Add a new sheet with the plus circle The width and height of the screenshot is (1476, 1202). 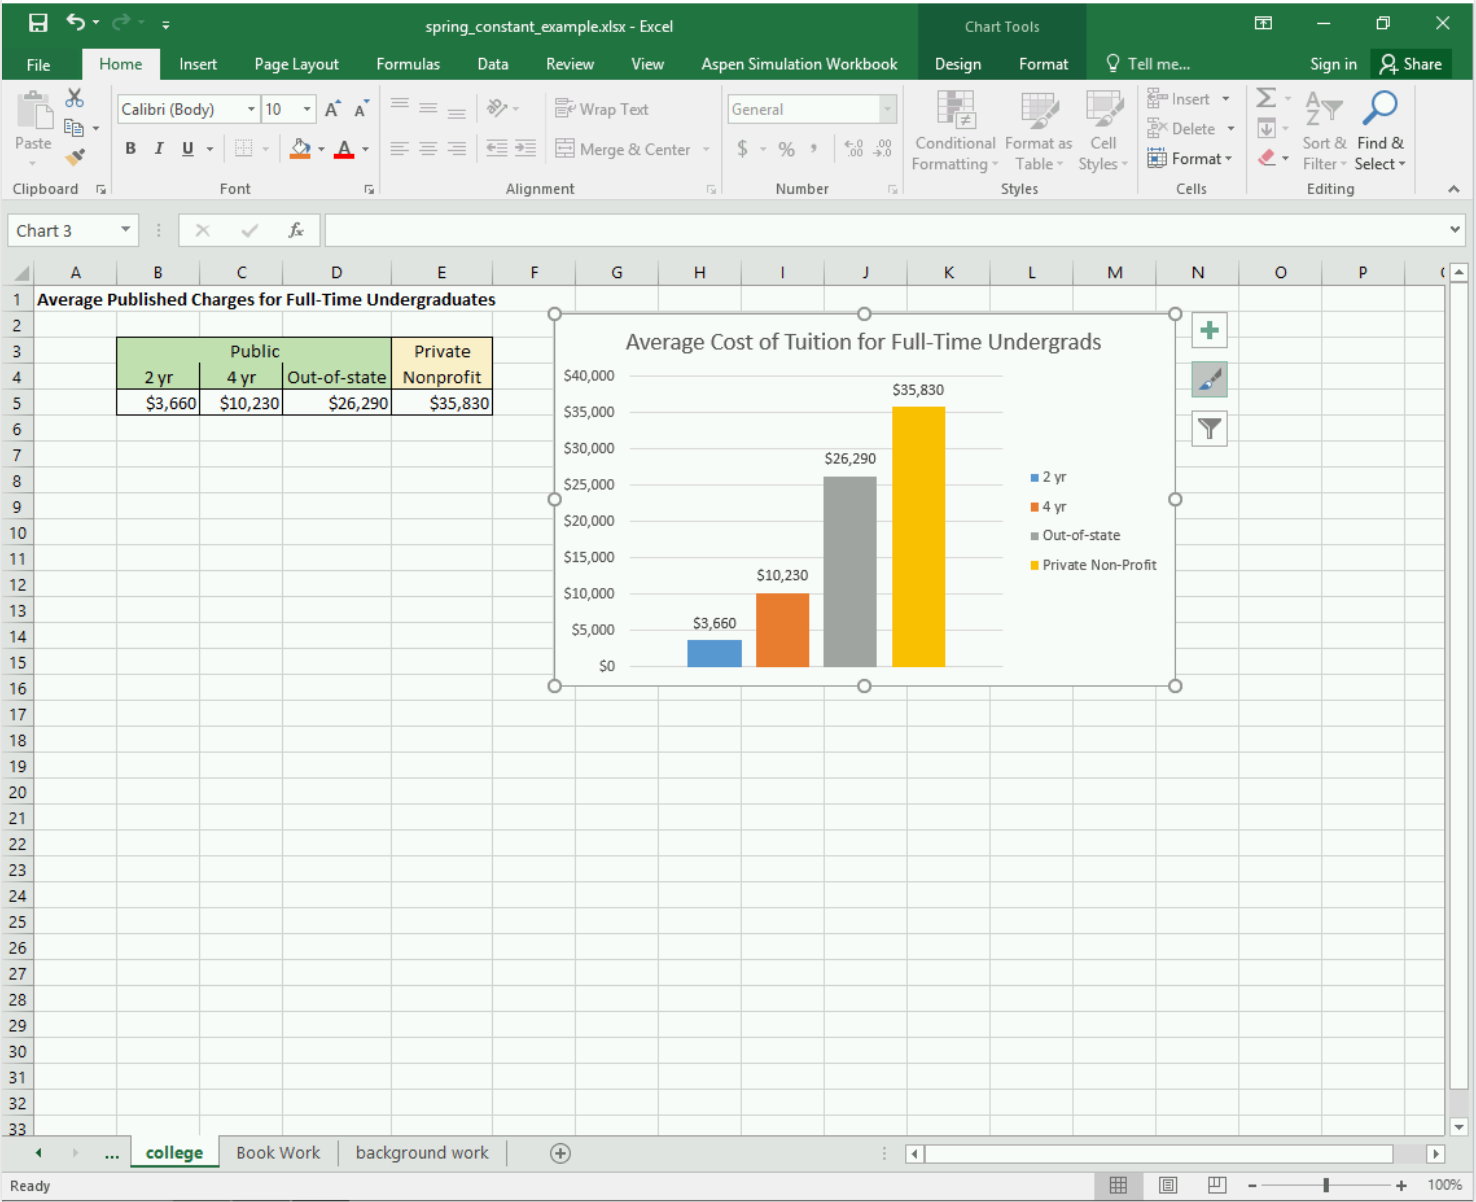(560, 1154)
